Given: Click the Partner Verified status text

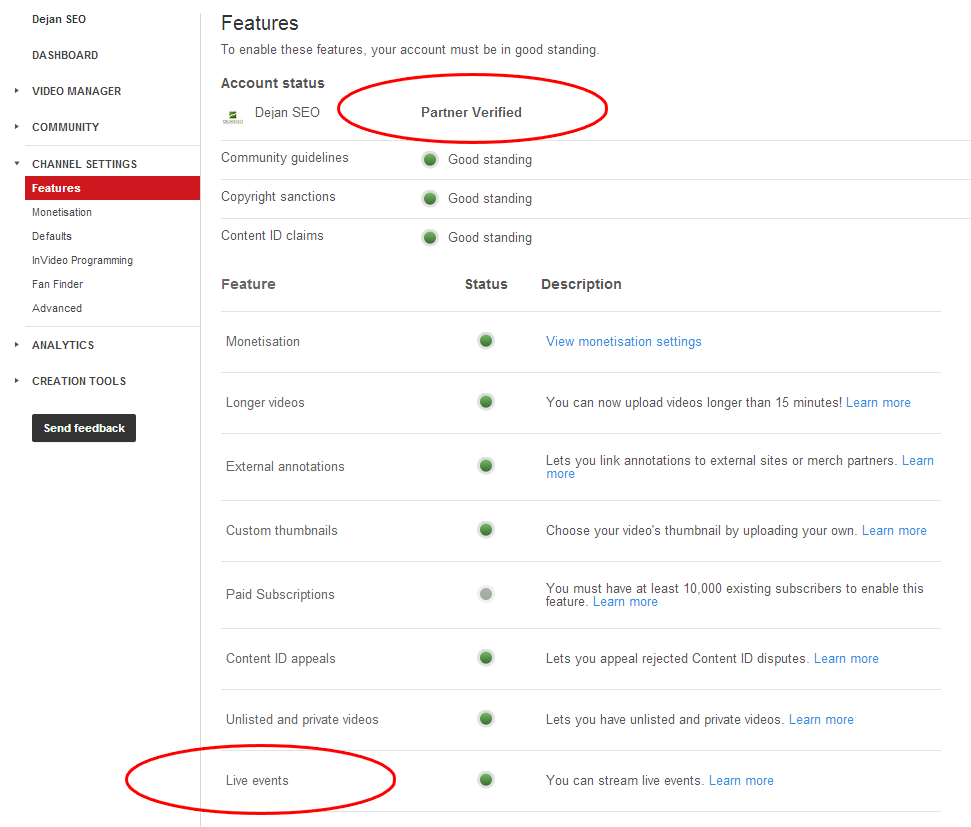Looking at the screenshot, I should click(x=471, y=112).
